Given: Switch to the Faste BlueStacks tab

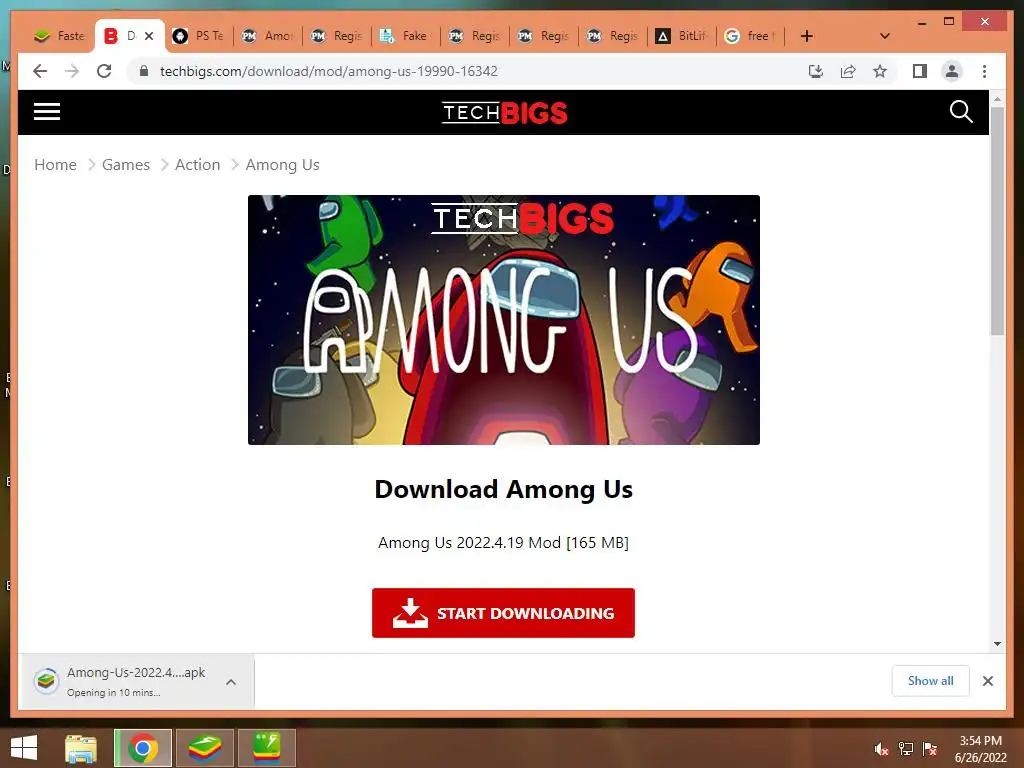Looking at the screenshot, I should click(x=60, y=36).
